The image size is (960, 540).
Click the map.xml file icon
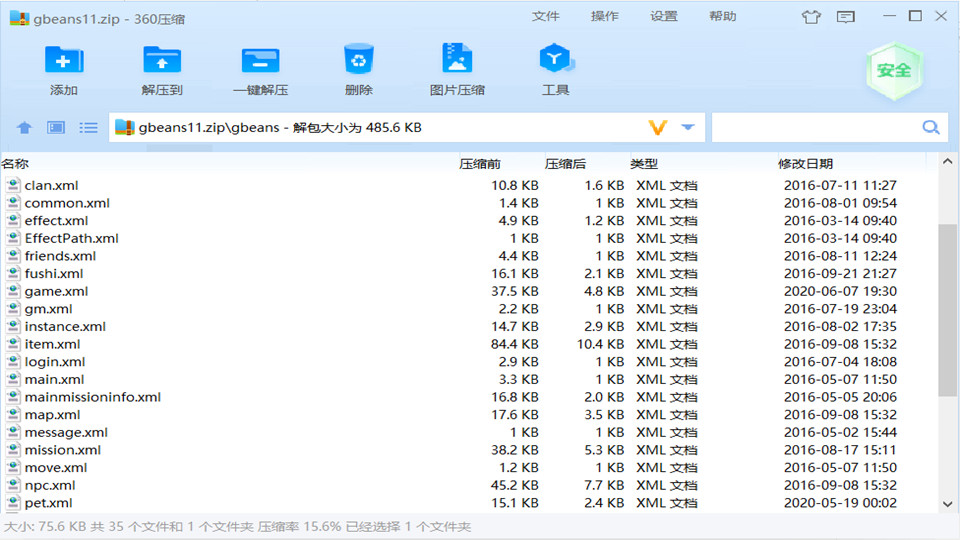click(13, 414)
